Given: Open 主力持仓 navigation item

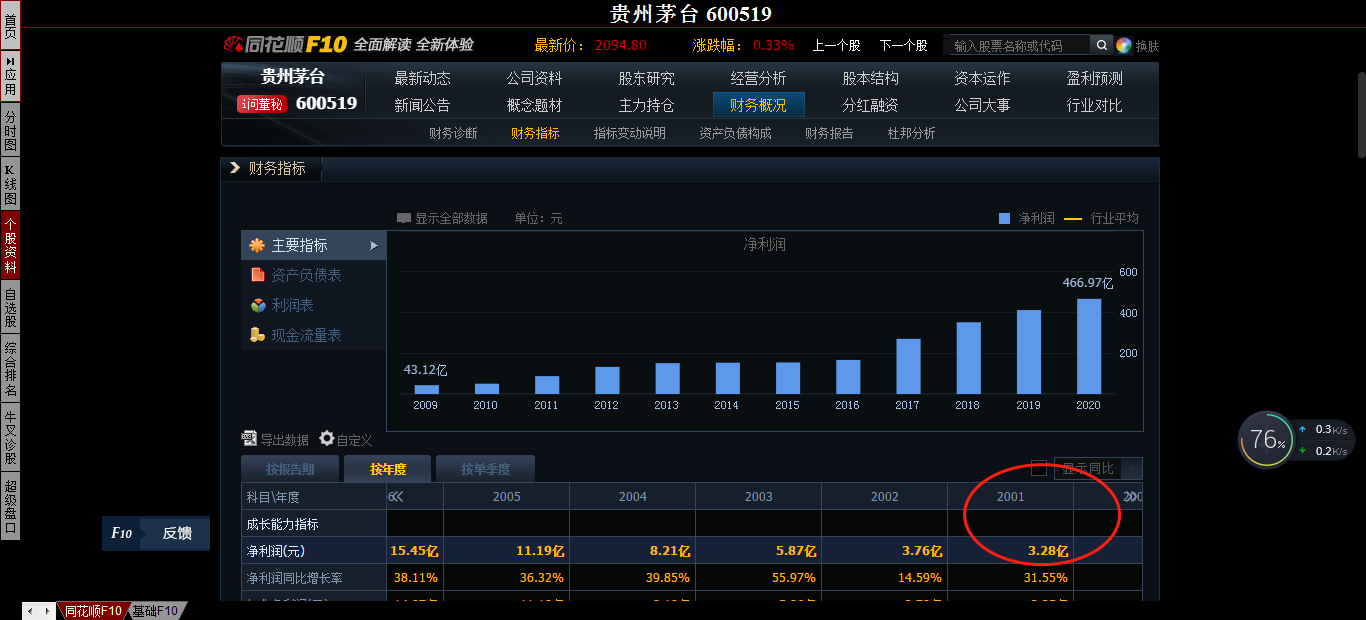Looking at the screenshot, I should (647, 105).
